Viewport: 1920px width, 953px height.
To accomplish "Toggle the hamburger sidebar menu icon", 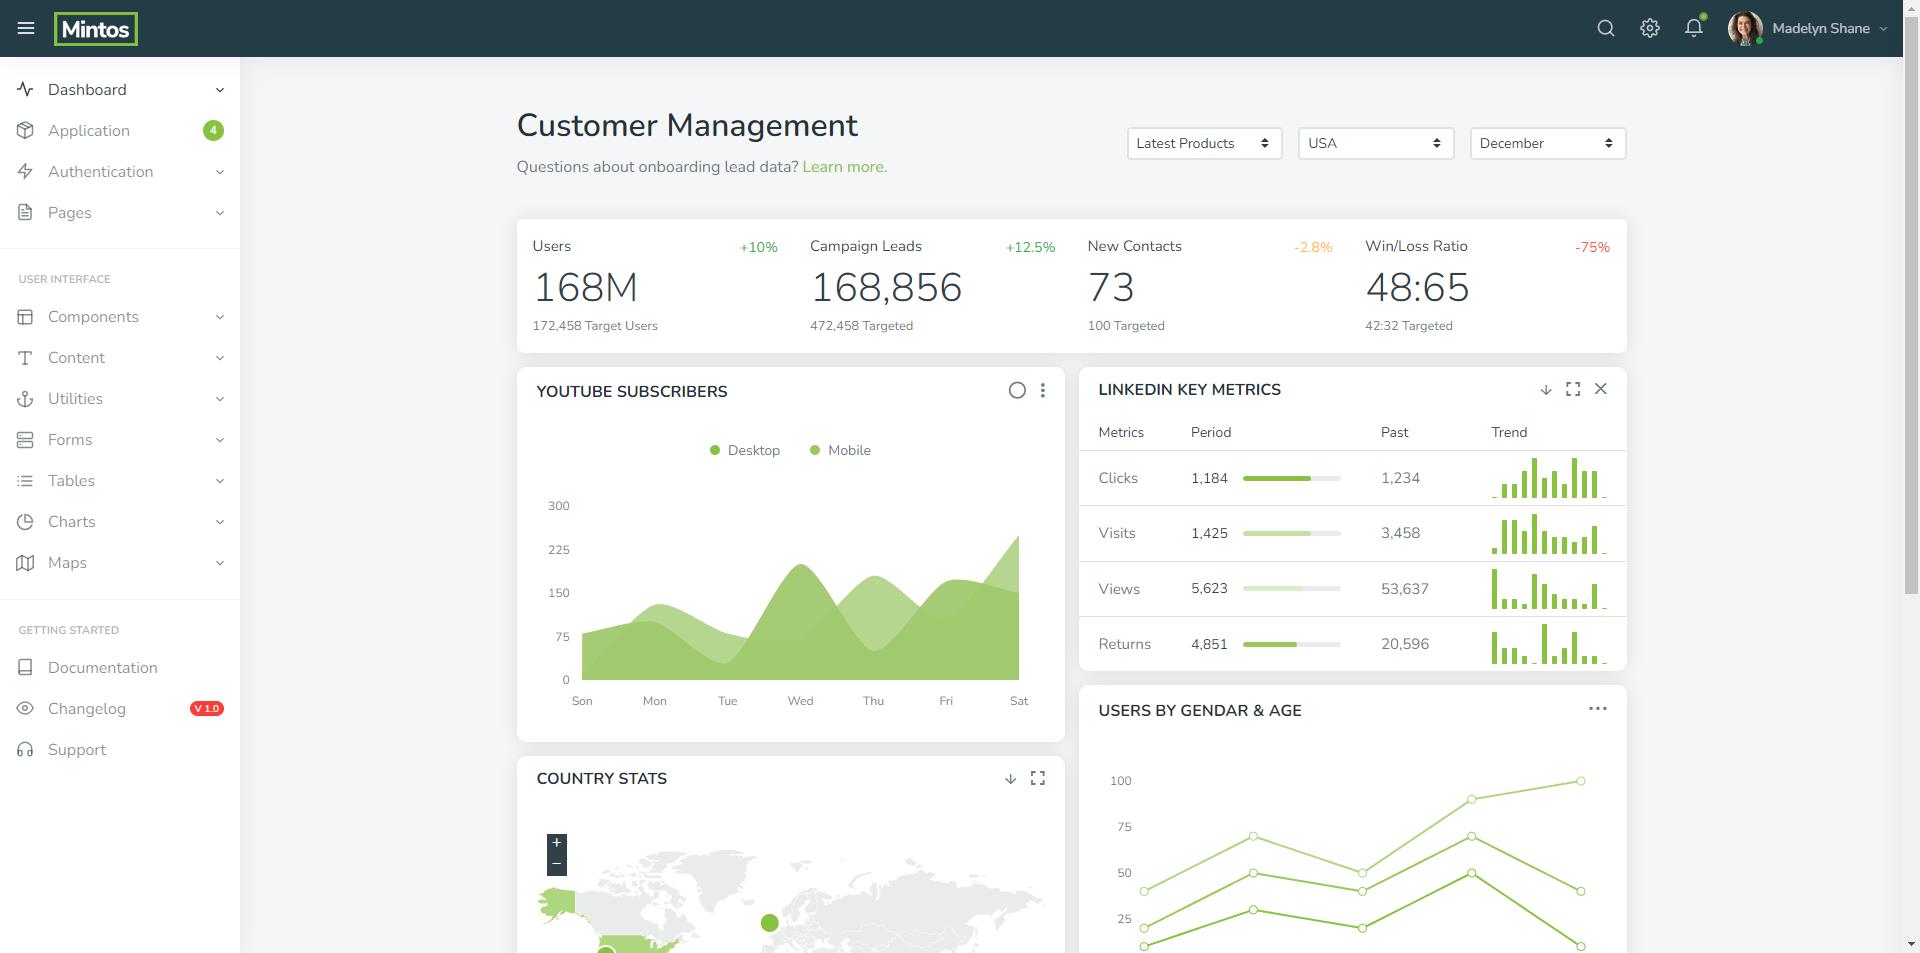I will click(26, 28).
